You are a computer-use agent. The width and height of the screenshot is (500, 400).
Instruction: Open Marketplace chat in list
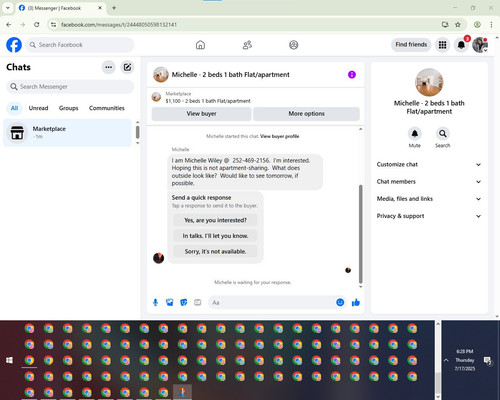[67, 133]
